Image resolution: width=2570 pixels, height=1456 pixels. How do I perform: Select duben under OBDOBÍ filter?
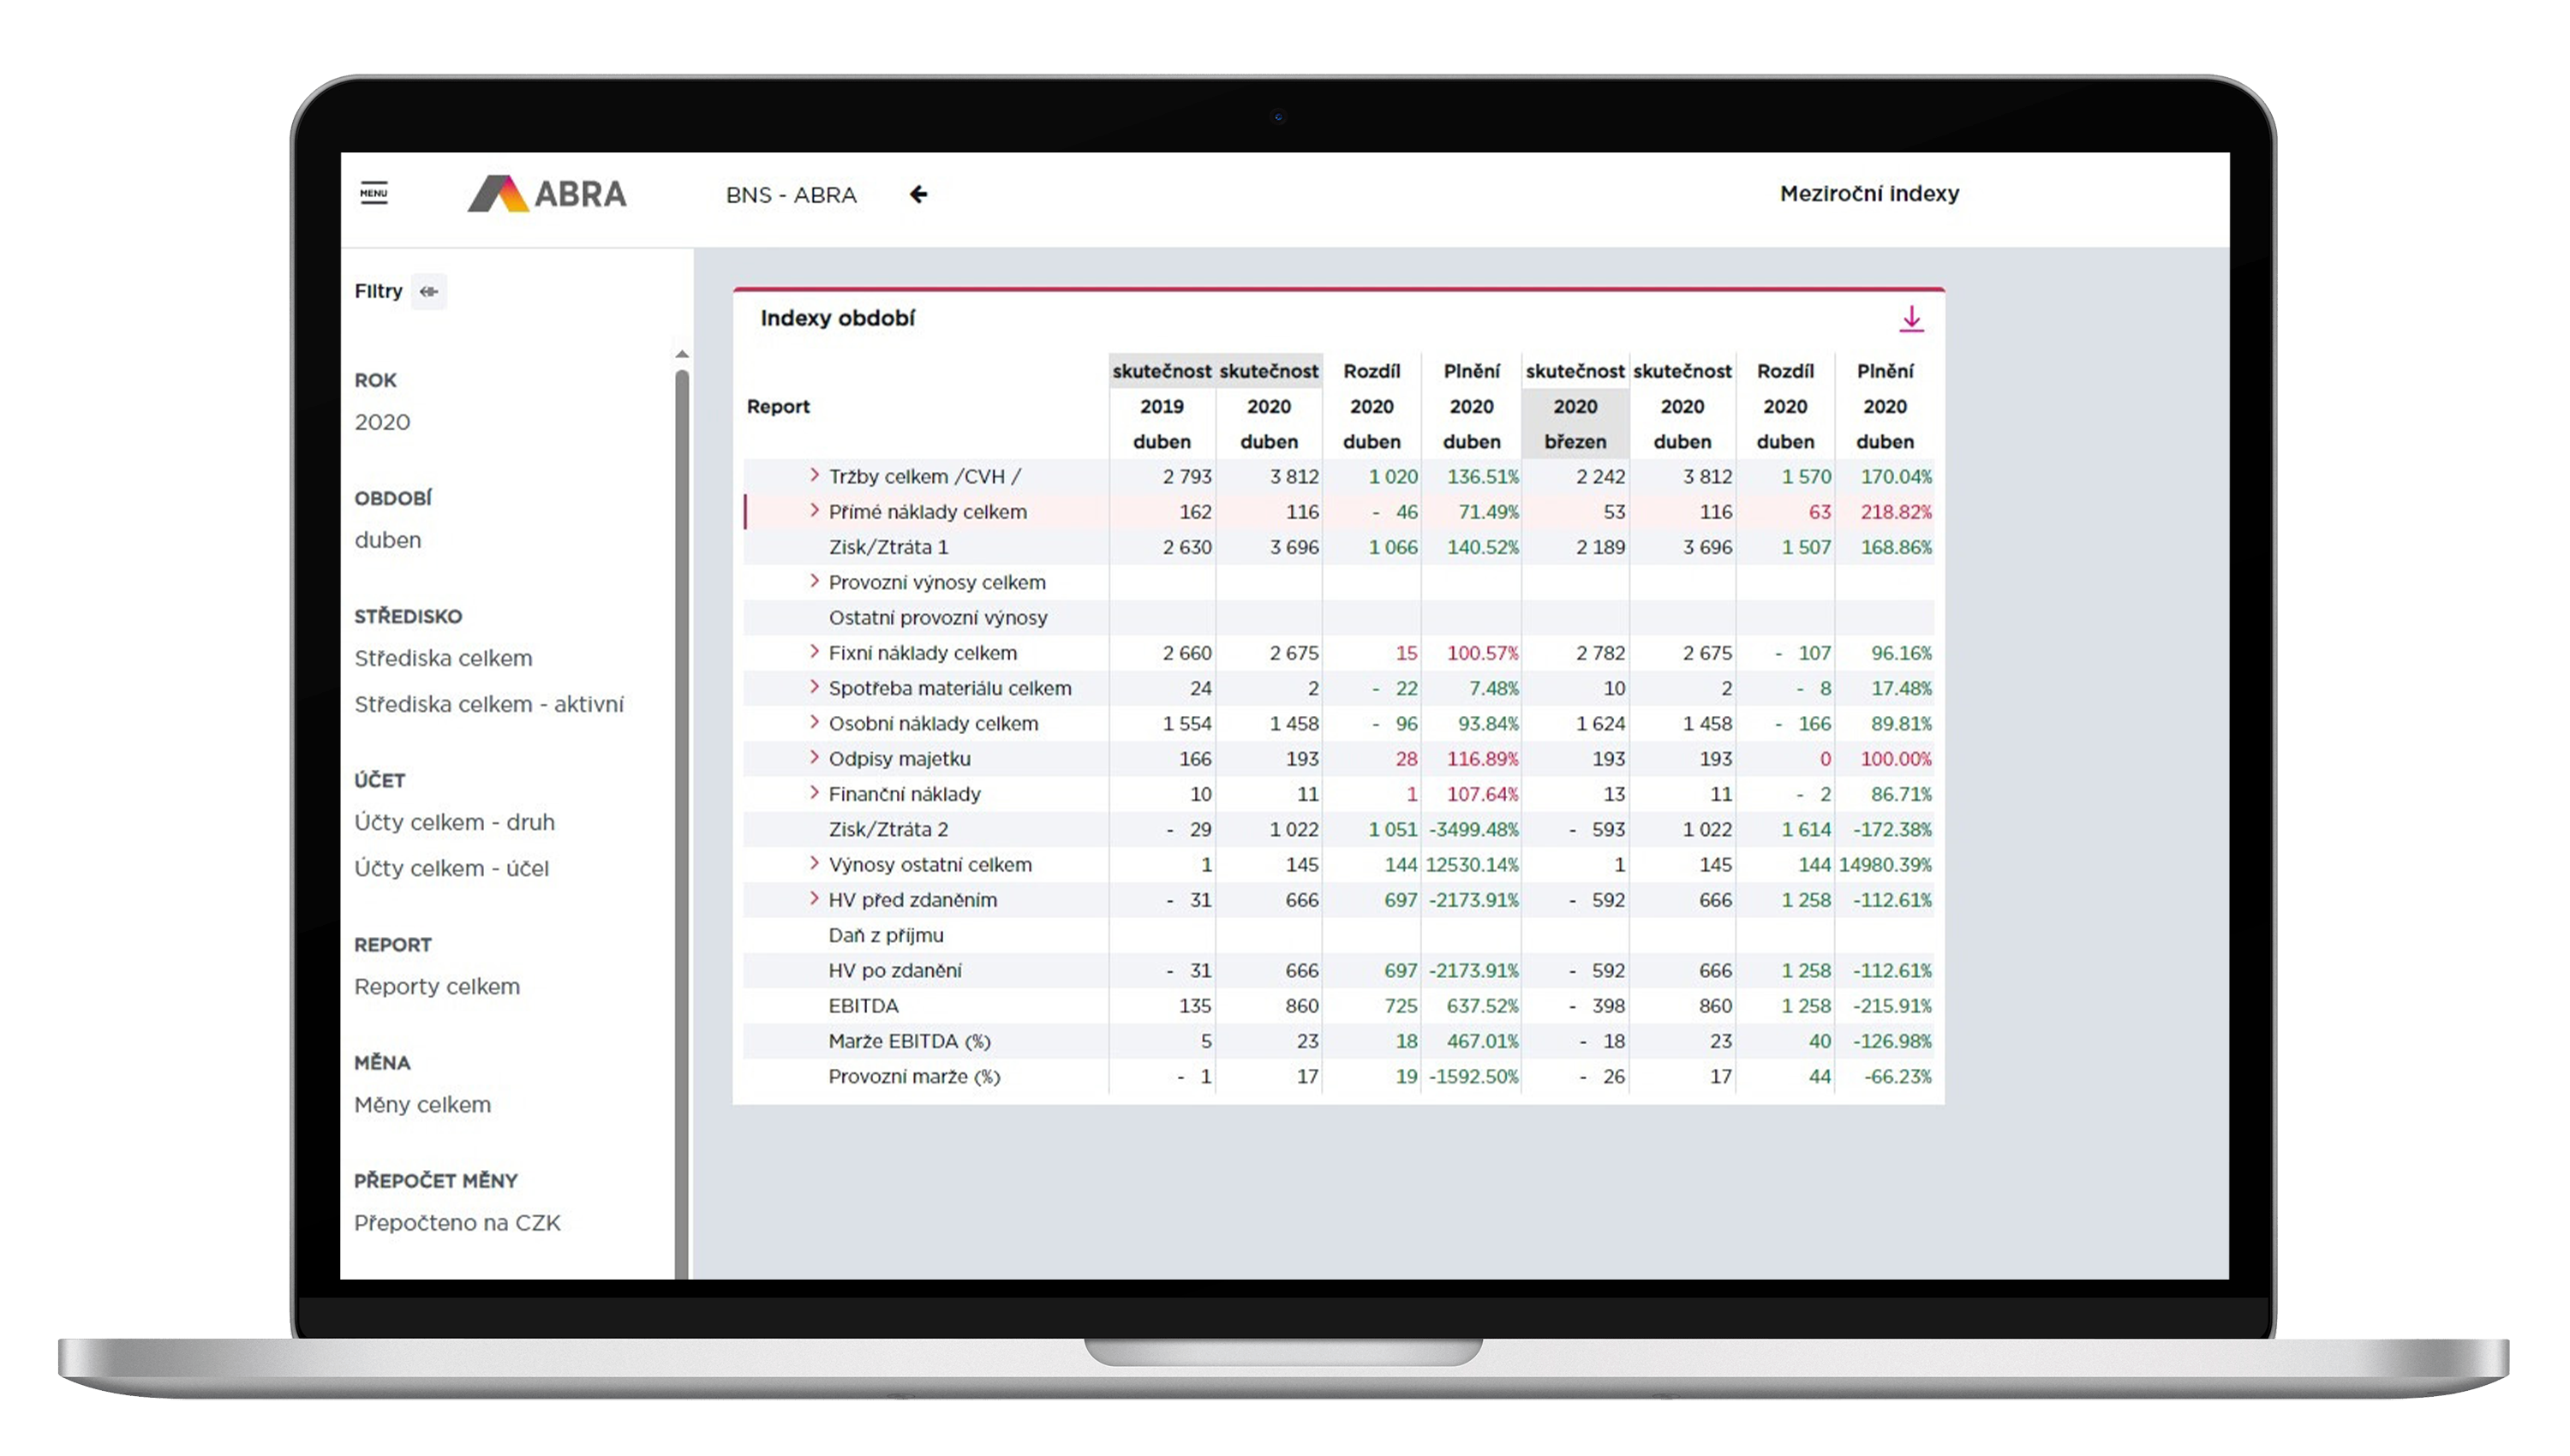[388, 539]
